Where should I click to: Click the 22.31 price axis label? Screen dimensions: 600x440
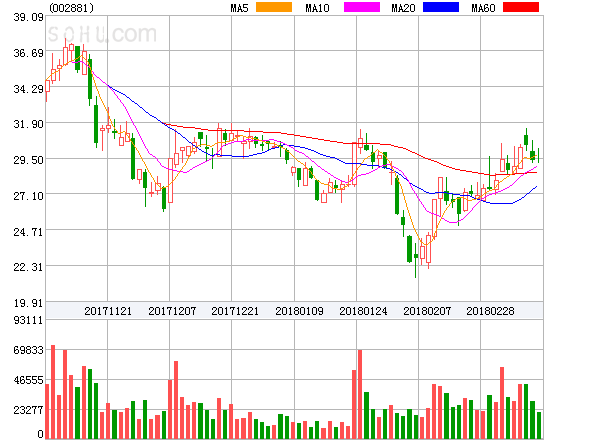tap(28, 267)
